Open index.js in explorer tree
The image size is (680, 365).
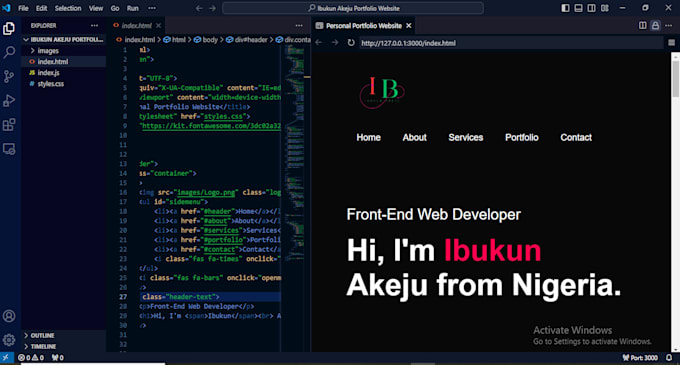pos(64,73)
